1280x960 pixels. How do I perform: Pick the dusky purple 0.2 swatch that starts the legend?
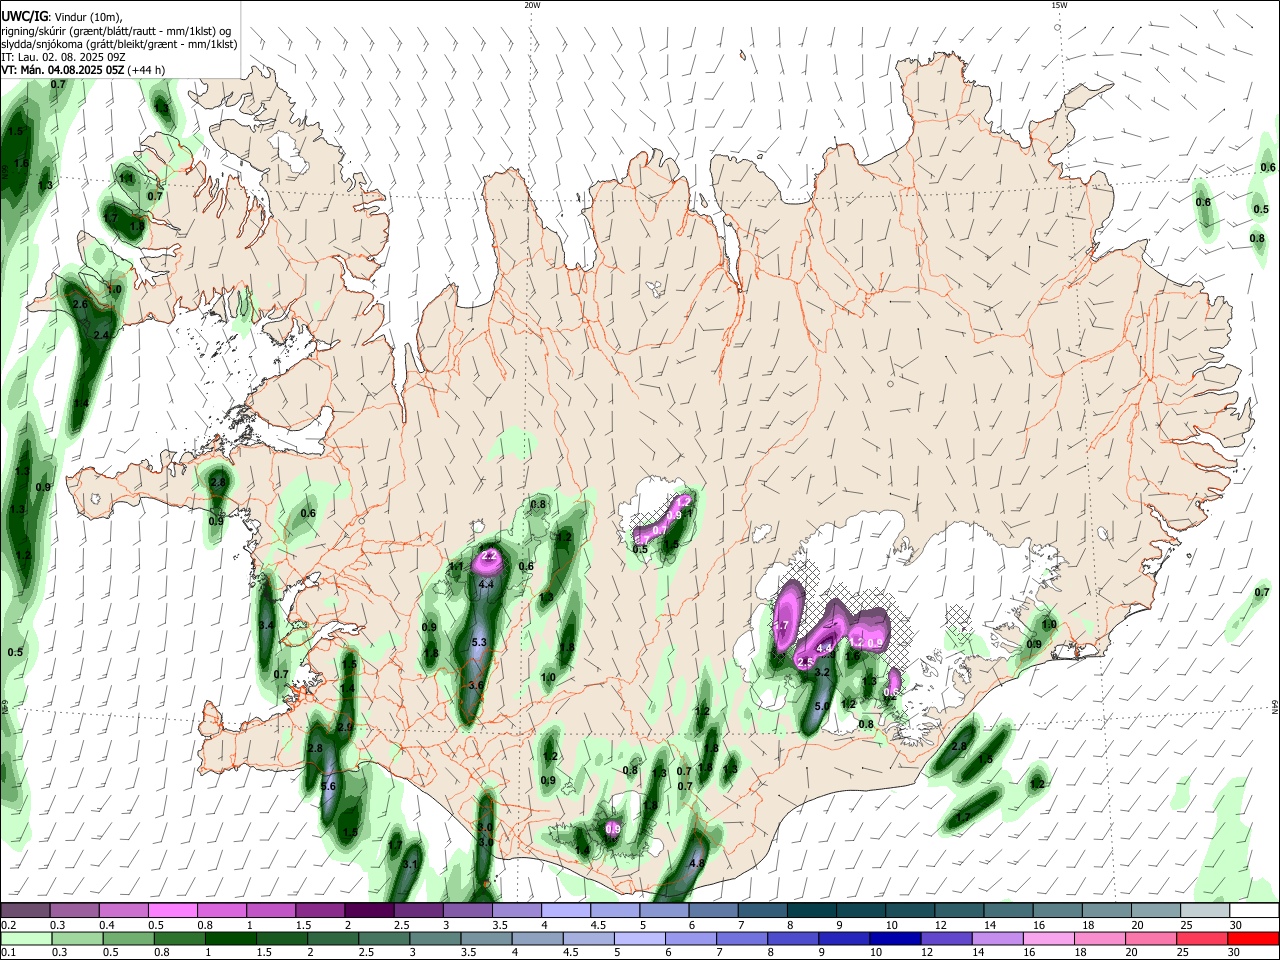(x=25, y=911)
